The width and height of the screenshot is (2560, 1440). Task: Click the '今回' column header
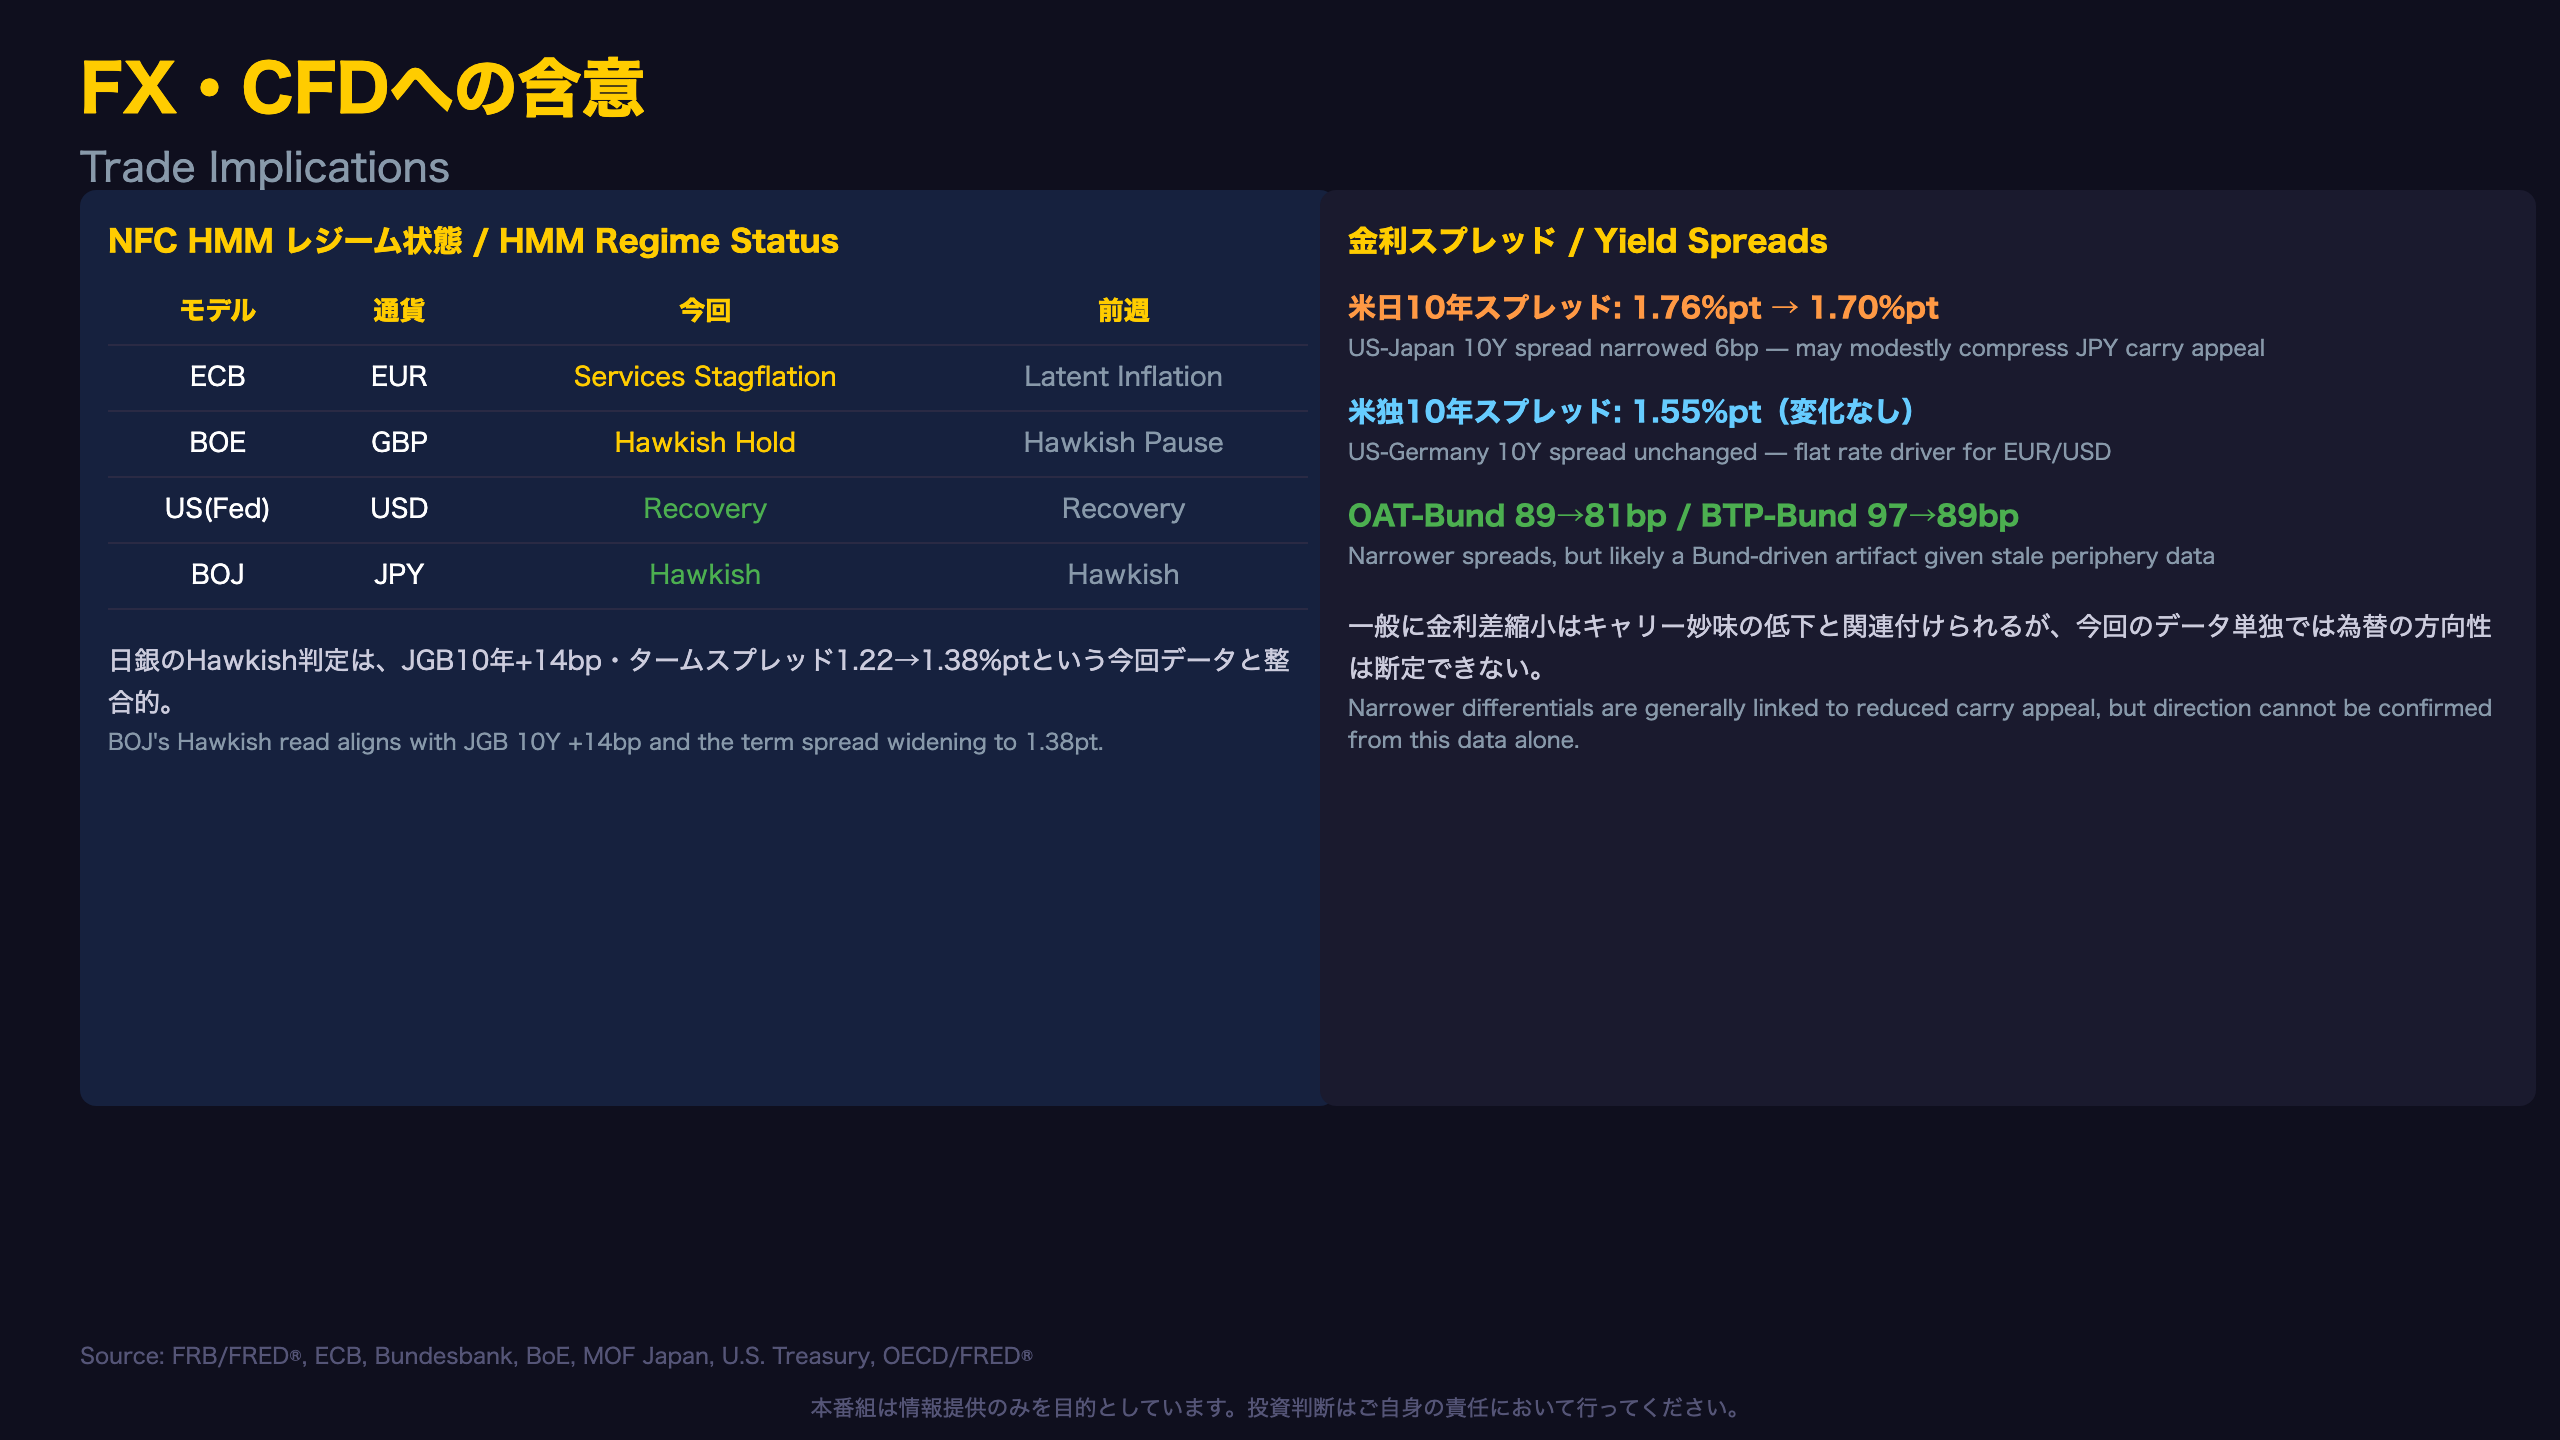pos(705,311)
